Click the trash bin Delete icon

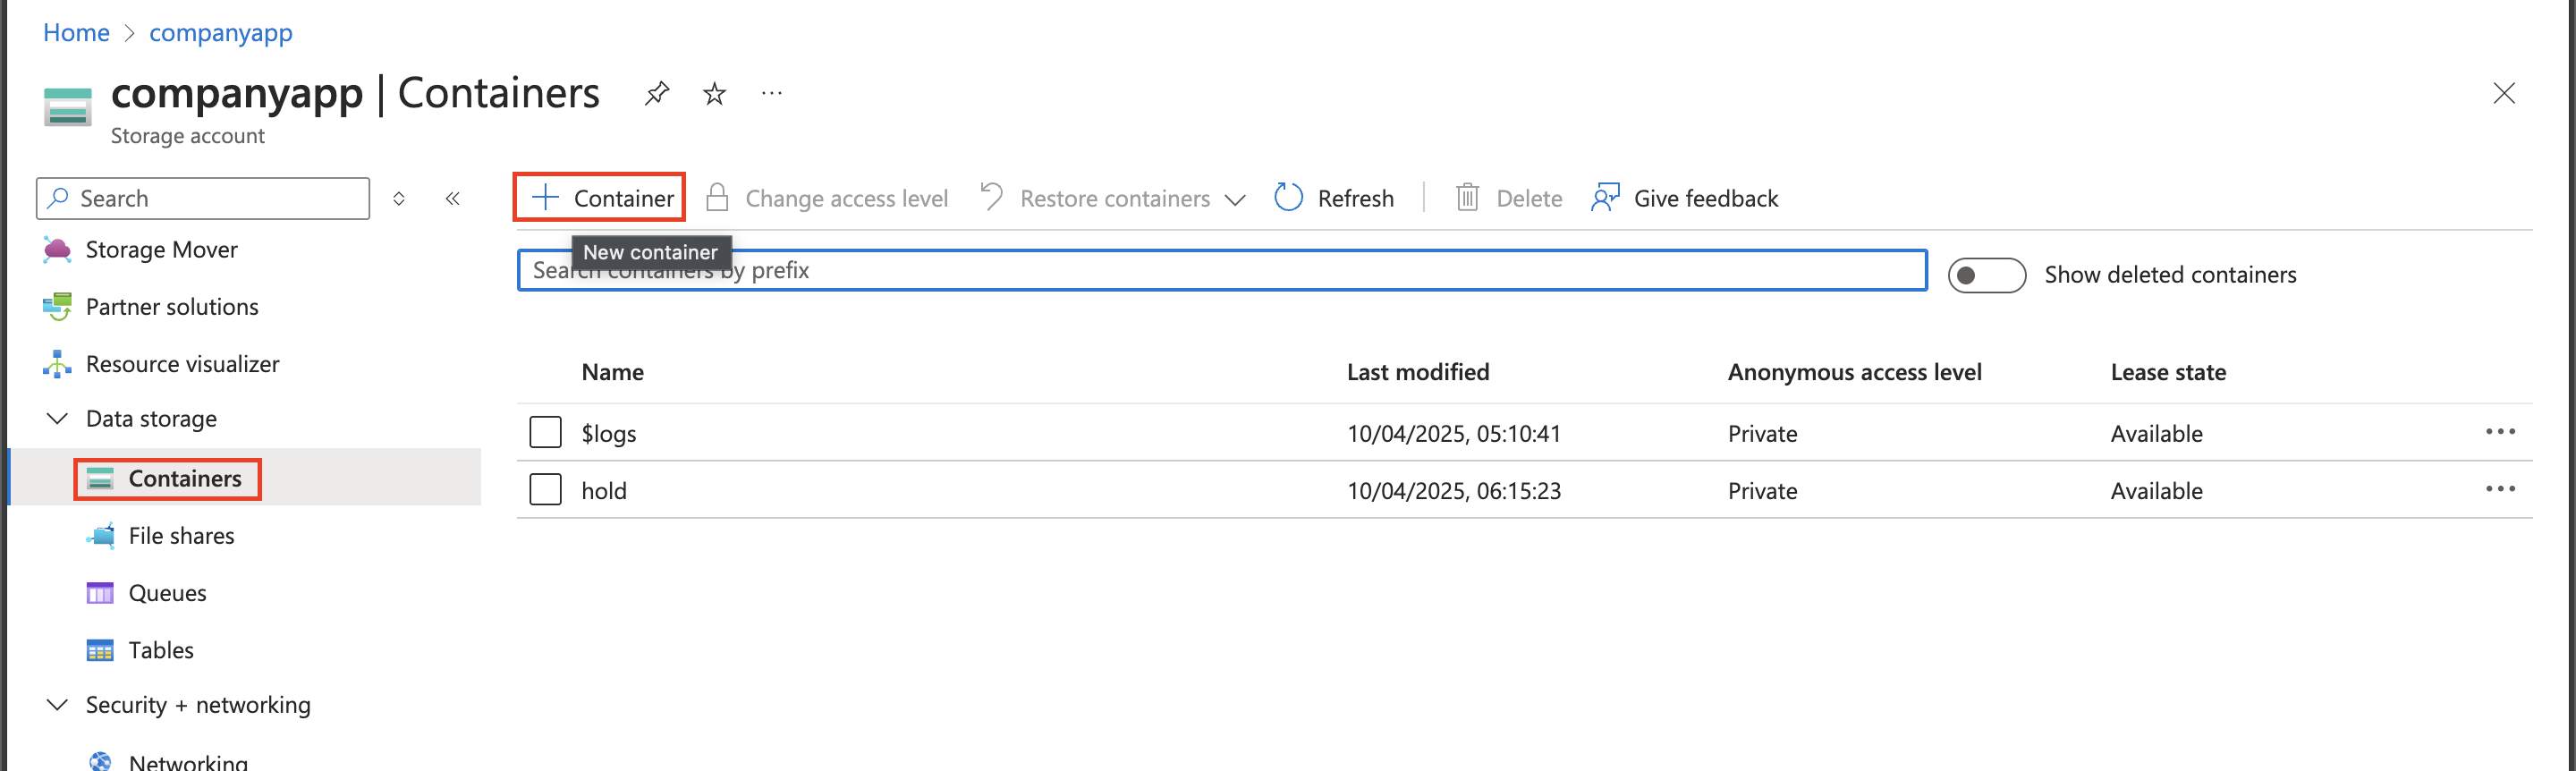(x=1467, y=197)
